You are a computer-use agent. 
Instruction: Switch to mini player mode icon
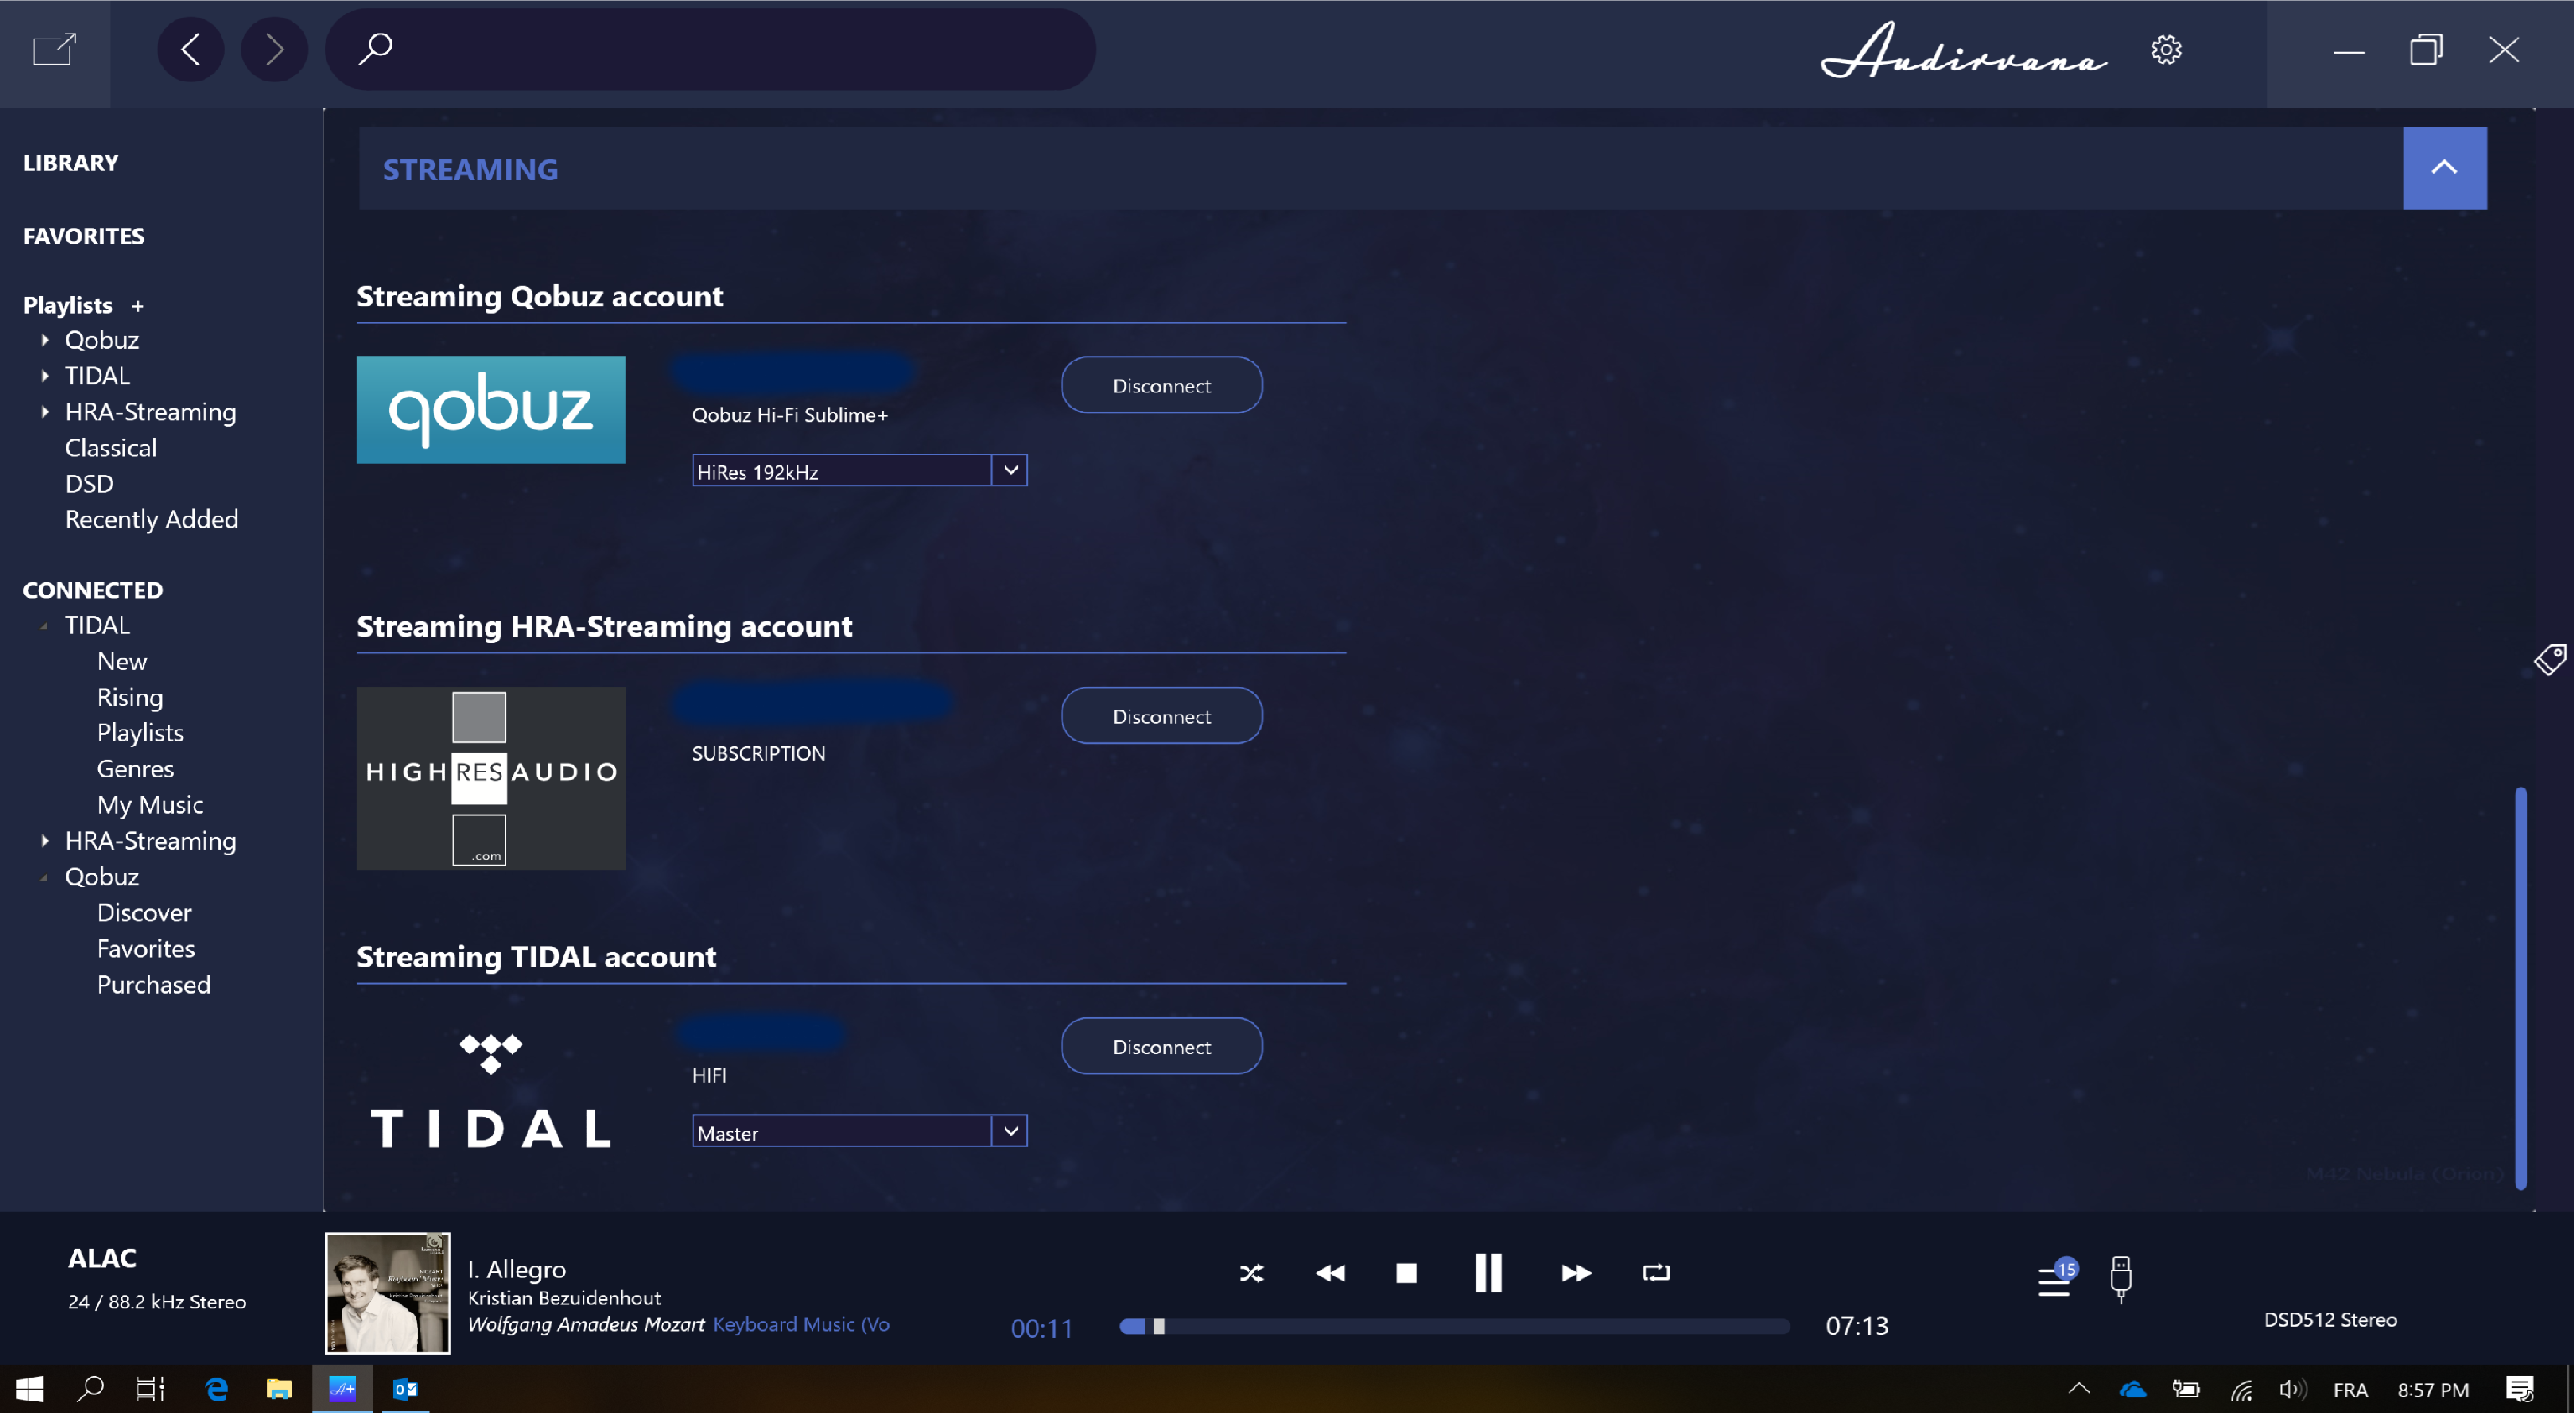[54, 49]
